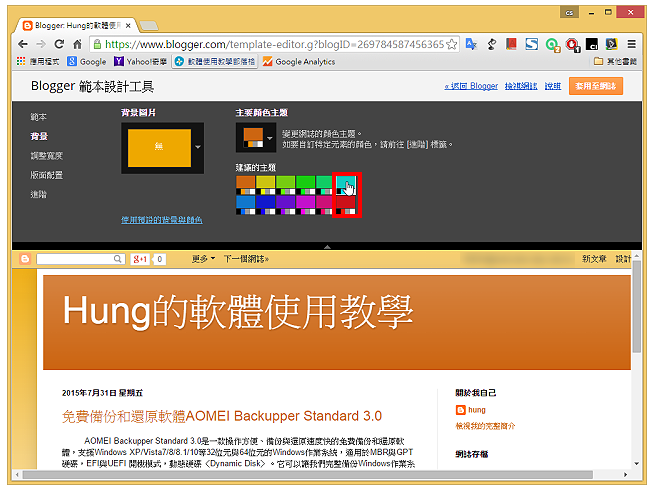Collapse the designer panel with the small triangle
649x489 pixels.
pos(327,246)
